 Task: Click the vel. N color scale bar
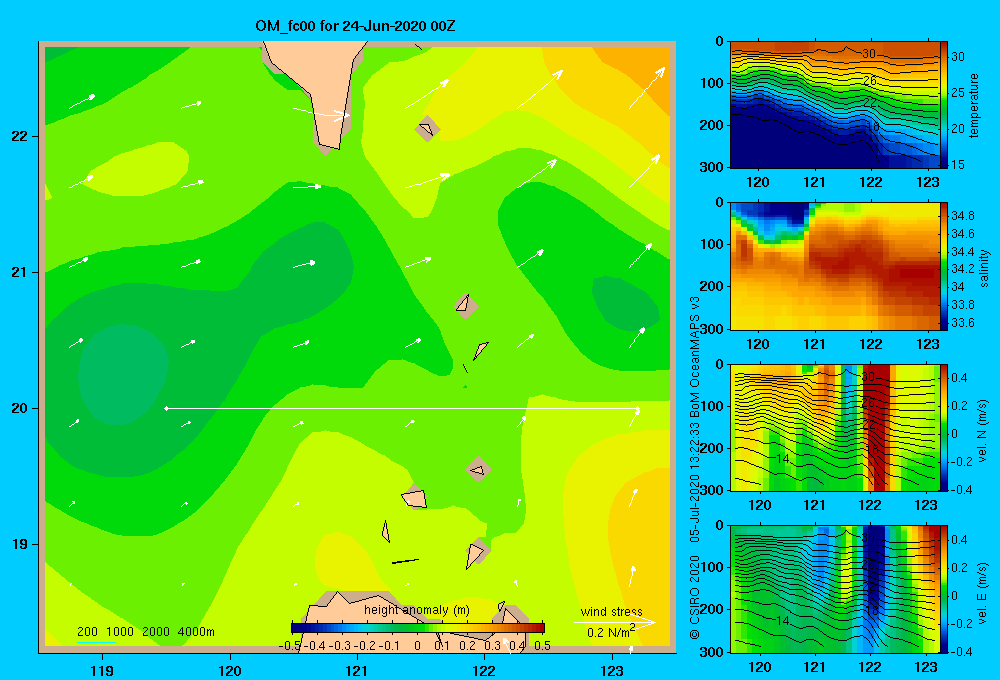[x=944, y=427]
